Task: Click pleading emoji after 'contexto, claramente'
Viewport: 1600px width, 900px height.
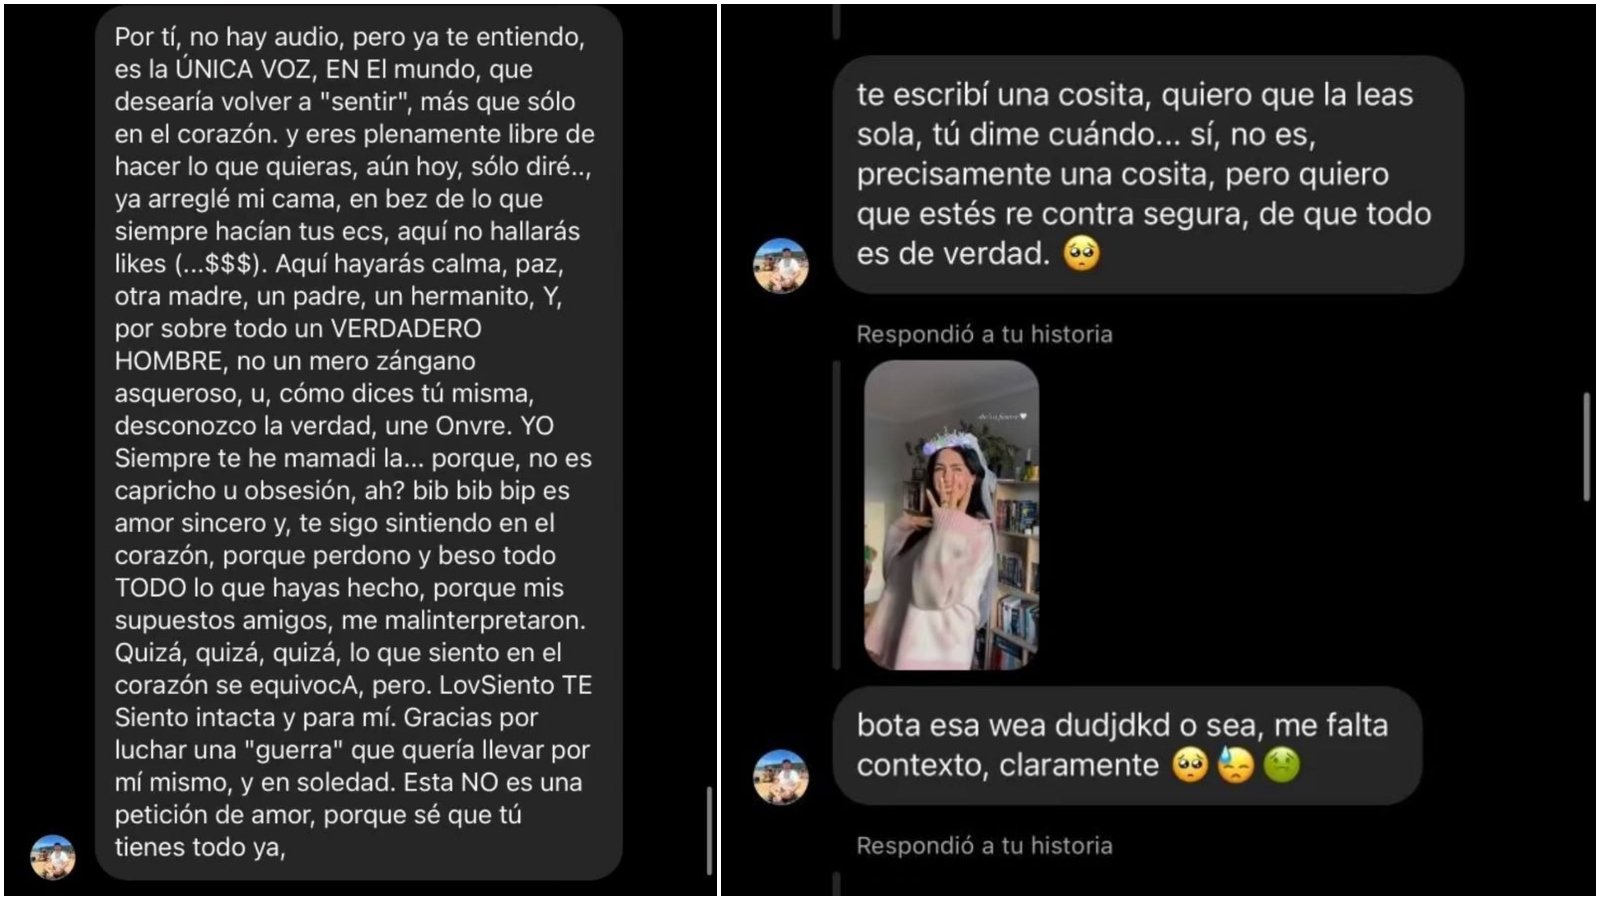Action: point(1189,766)
